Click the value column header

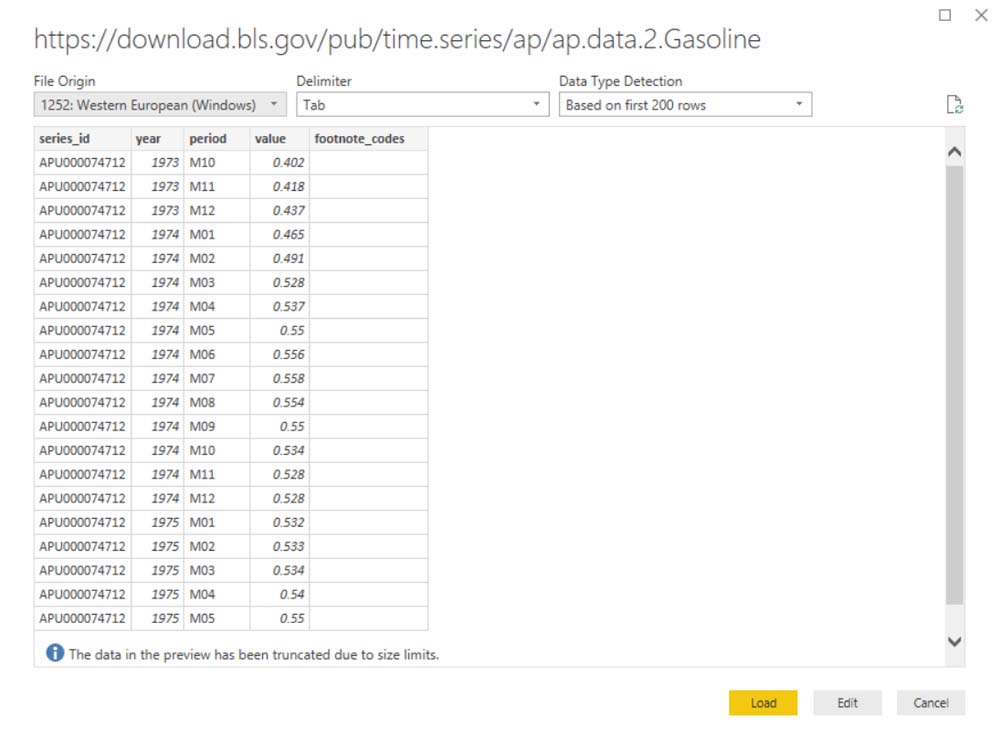click(279, 139)
